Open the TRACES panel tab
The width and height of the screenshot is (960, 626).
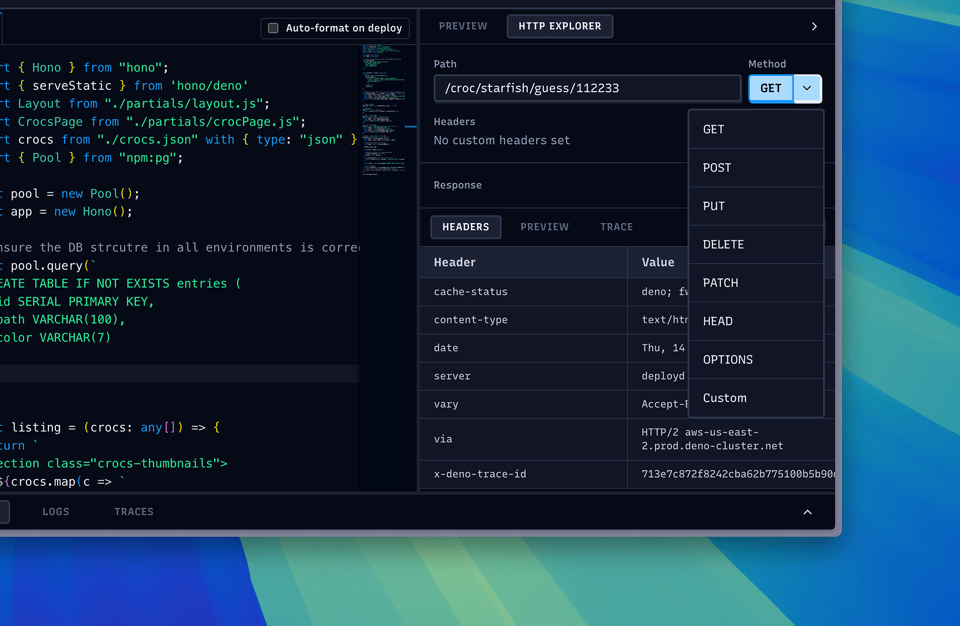(x=134, y=512)
